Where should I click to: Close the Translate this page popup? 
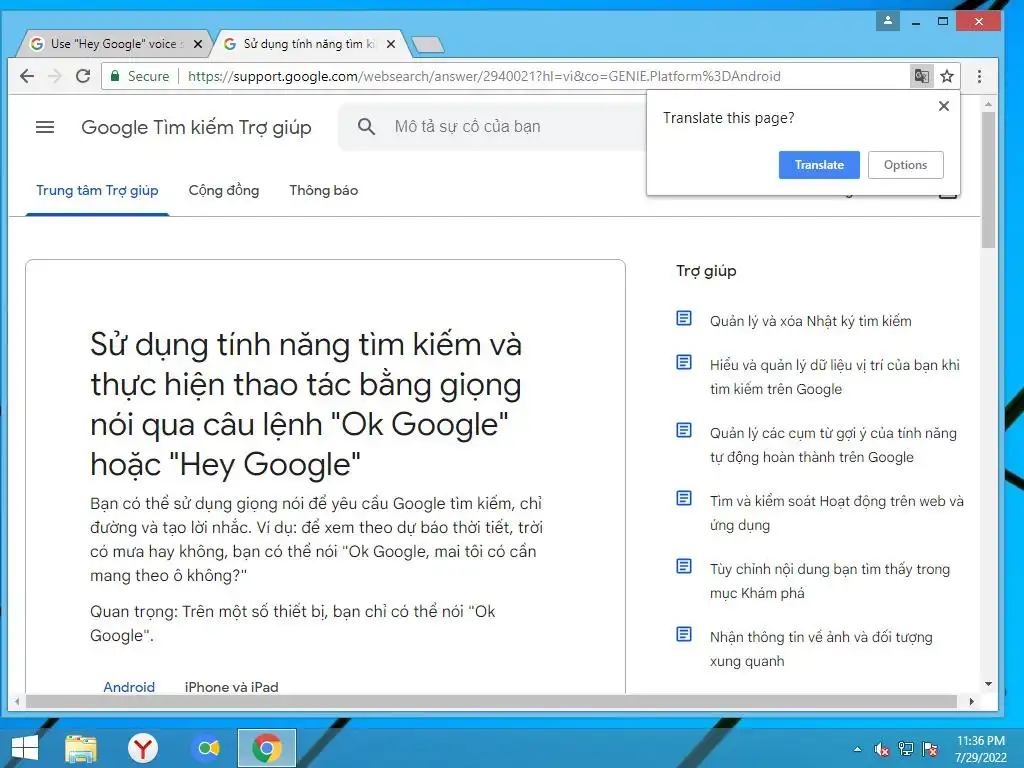pos(944,106)
